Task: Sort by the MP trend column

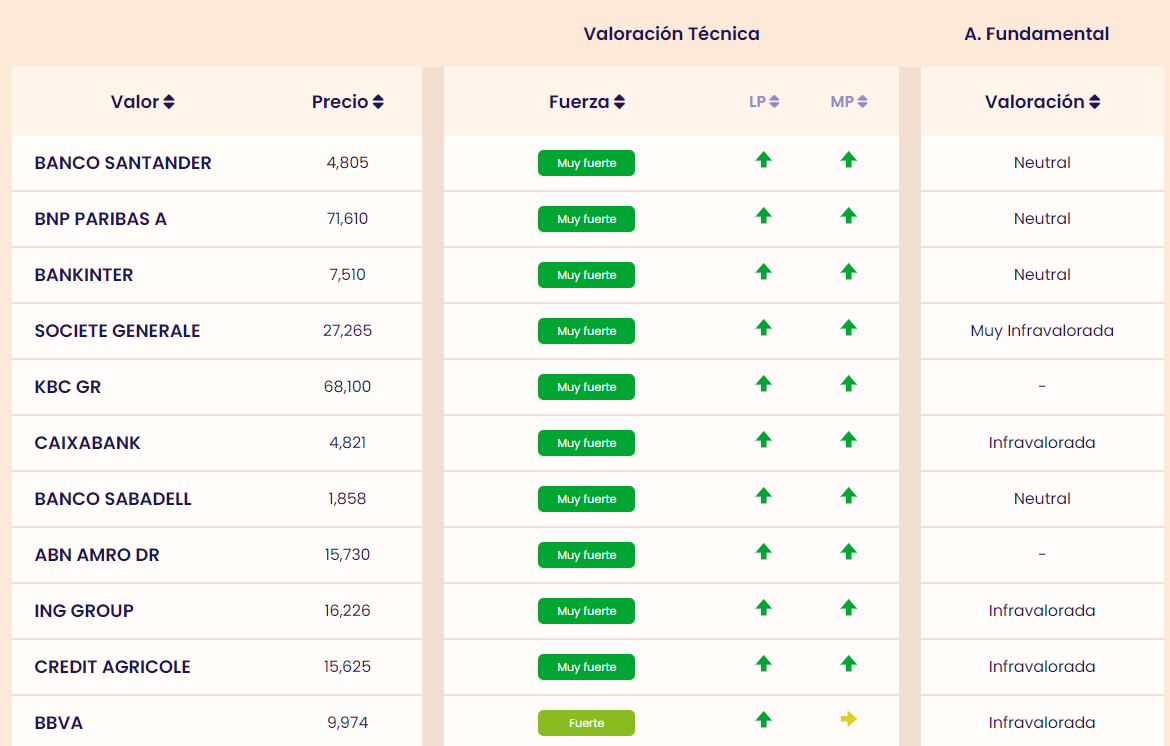Action: click(x=849, y=102)
